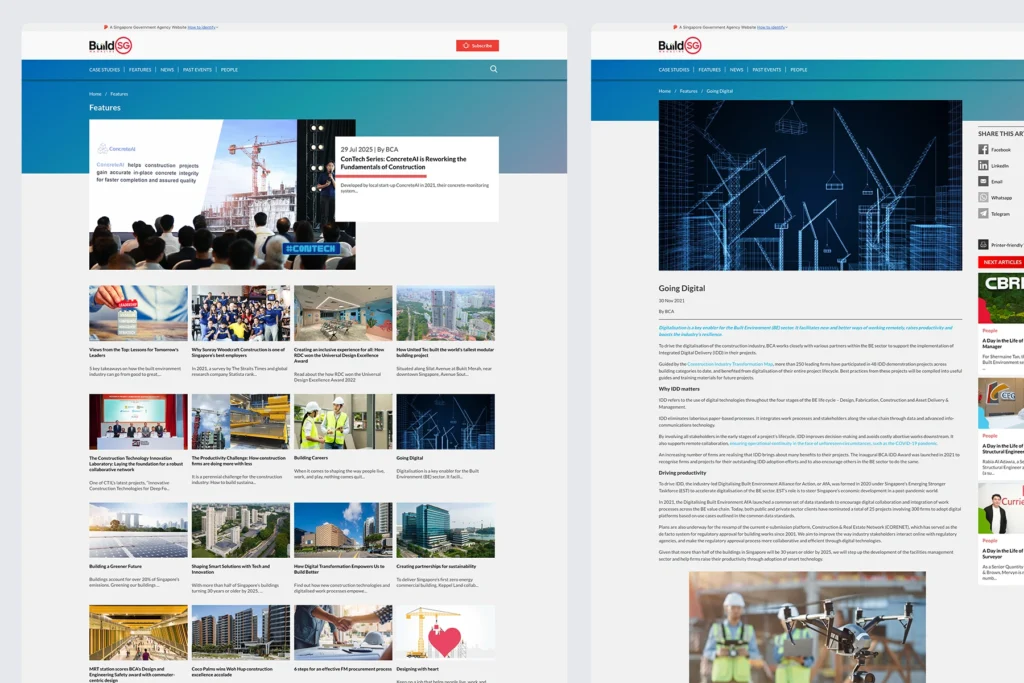Viewport: 1024px width, 683px height.
Task: Click the BuildSG logo on the Features page
Action: coord(110,45)
